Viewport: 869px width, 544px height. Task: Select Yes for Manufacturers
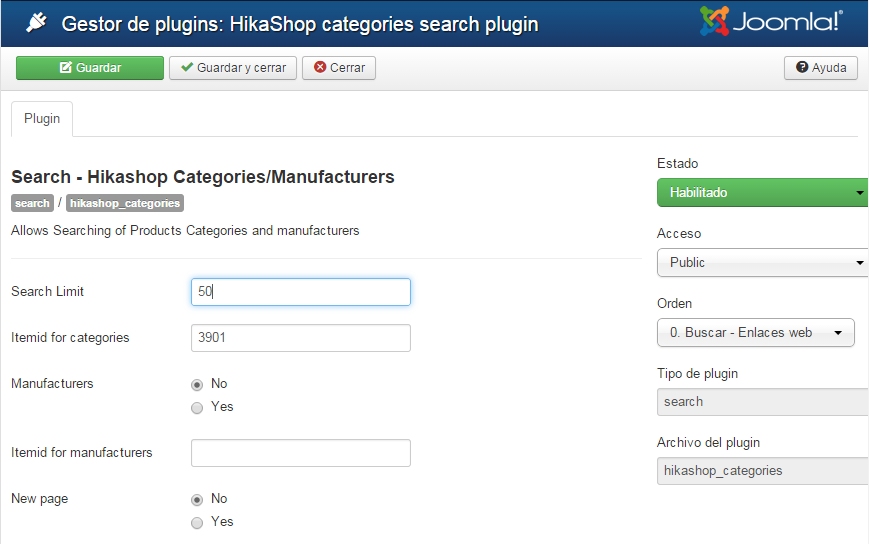coord(197,407)
